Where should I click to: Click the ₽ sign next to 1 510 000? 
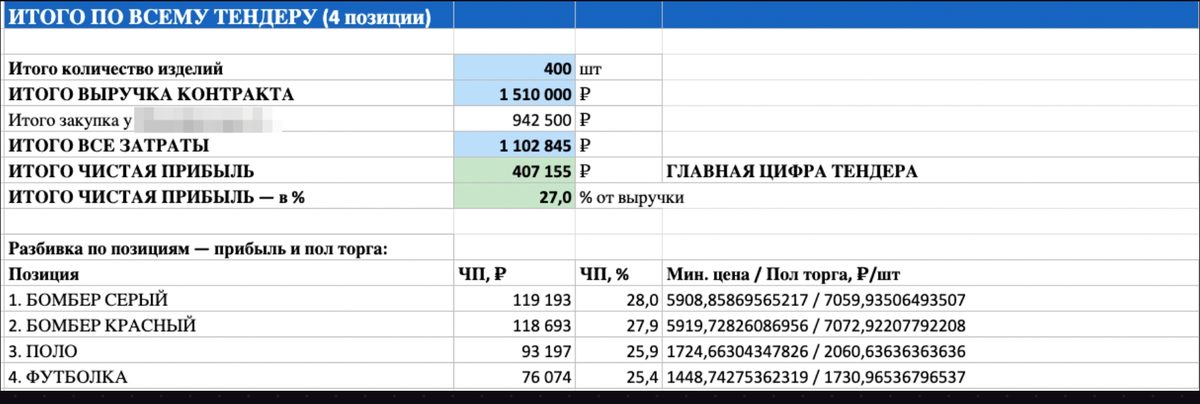click(x=586, y=95)
